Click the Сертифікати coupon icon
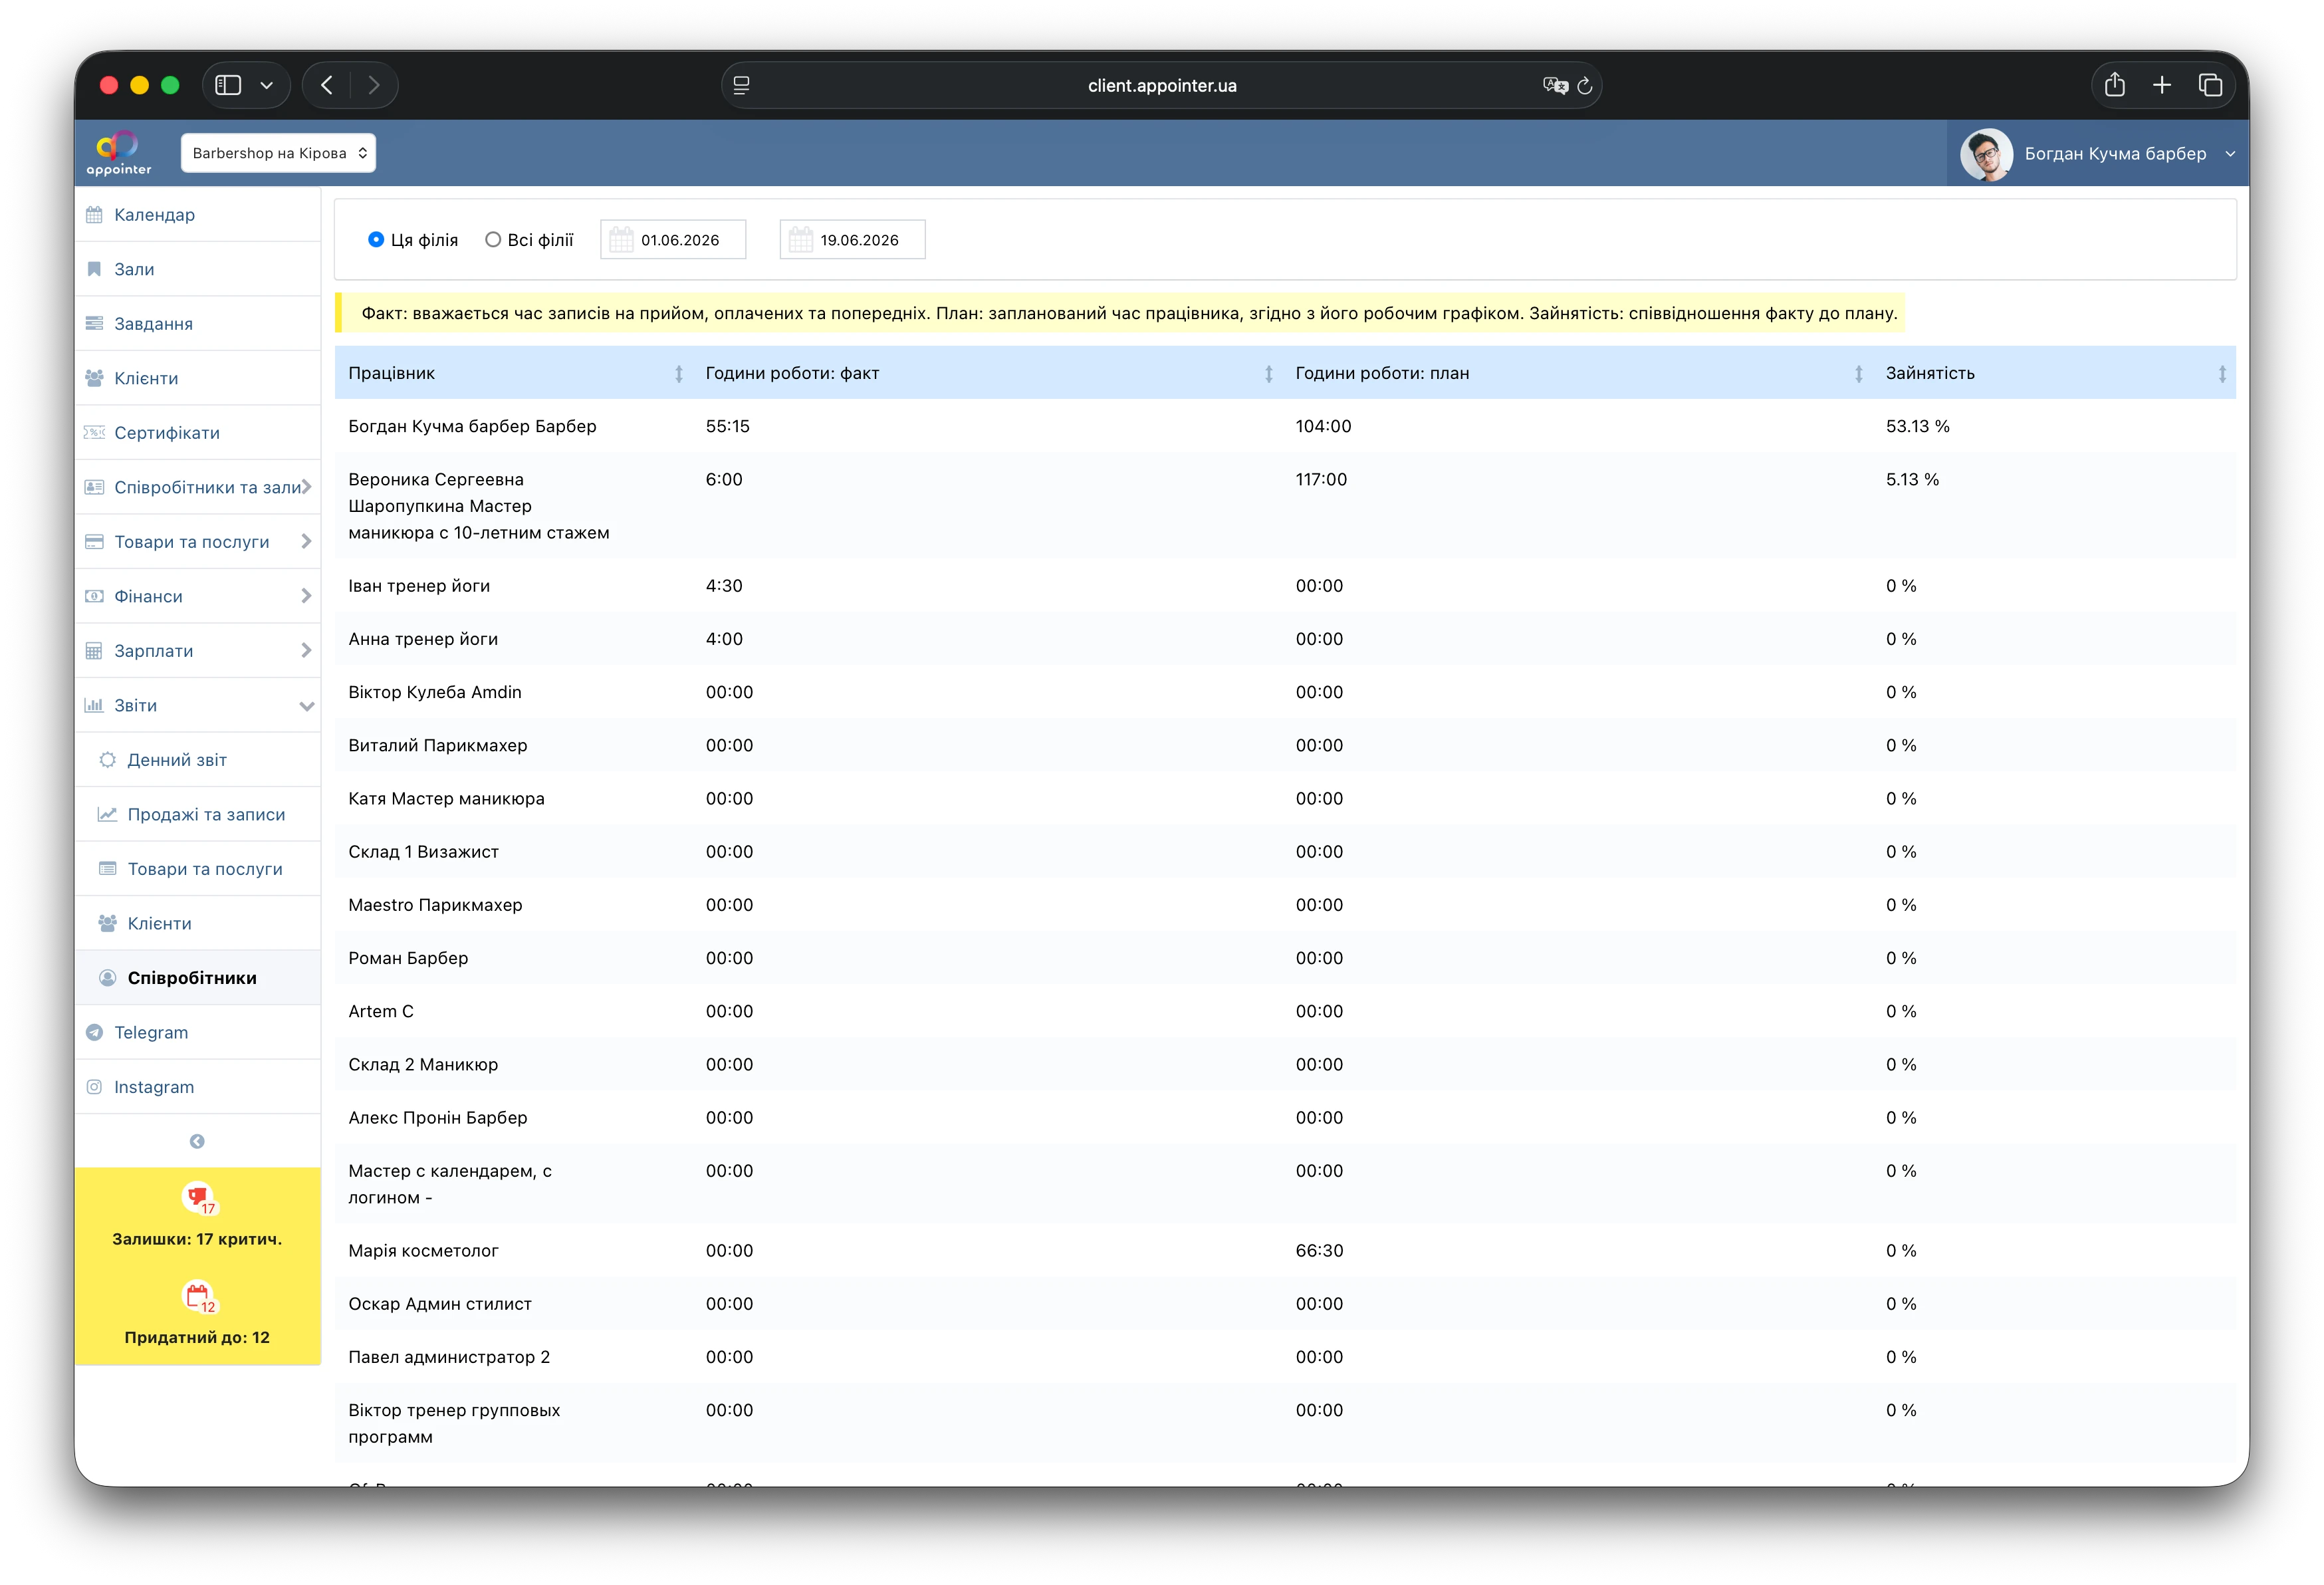 pos(94,432)
